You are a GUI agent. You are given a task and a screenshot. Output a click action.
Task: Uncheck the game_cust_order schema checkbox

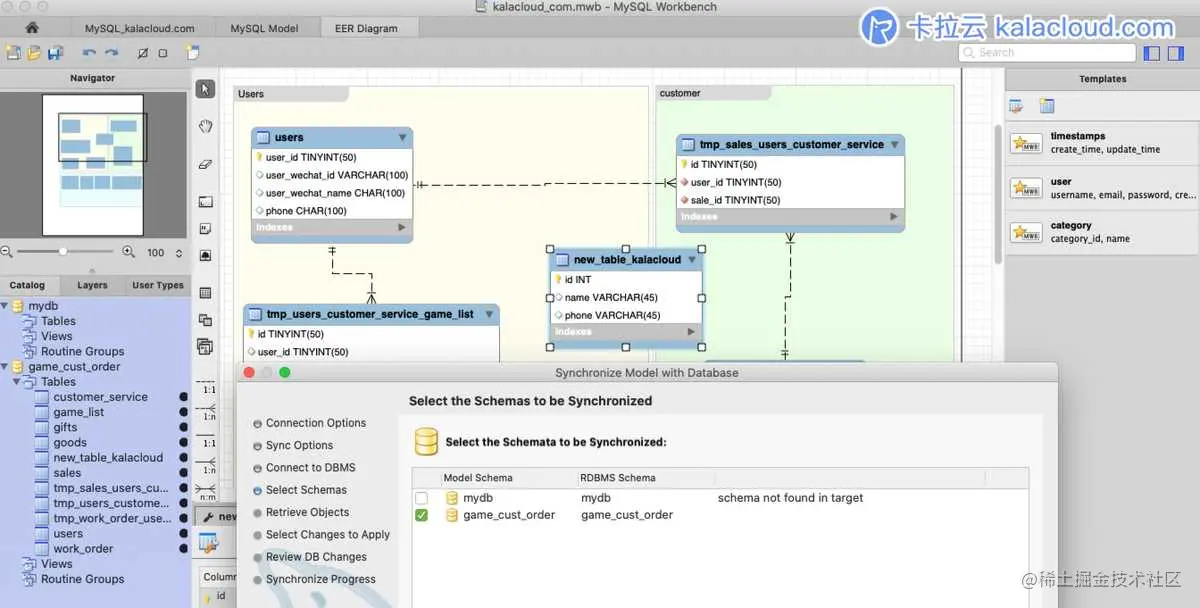pyautogui.click(x=421, y=515)
